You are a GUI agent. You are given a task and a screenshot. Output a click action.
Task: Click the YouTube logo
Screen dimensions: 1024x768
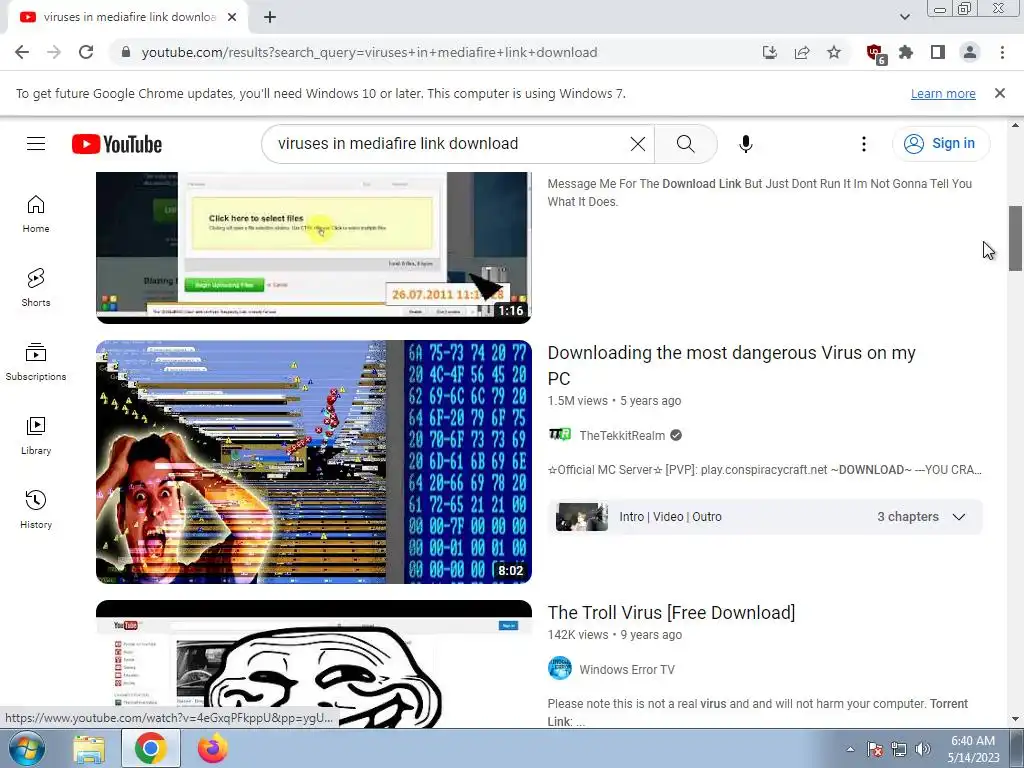click(x=117, y=144)
